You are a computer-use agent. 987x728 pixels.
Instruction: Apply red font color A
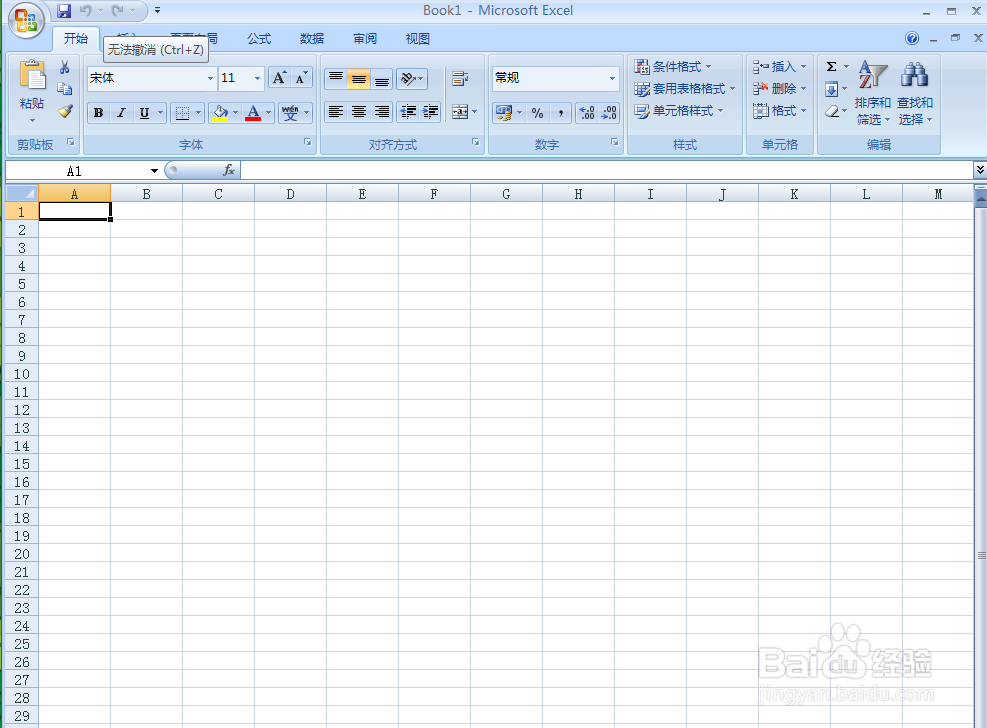click(x=253, y=113)
